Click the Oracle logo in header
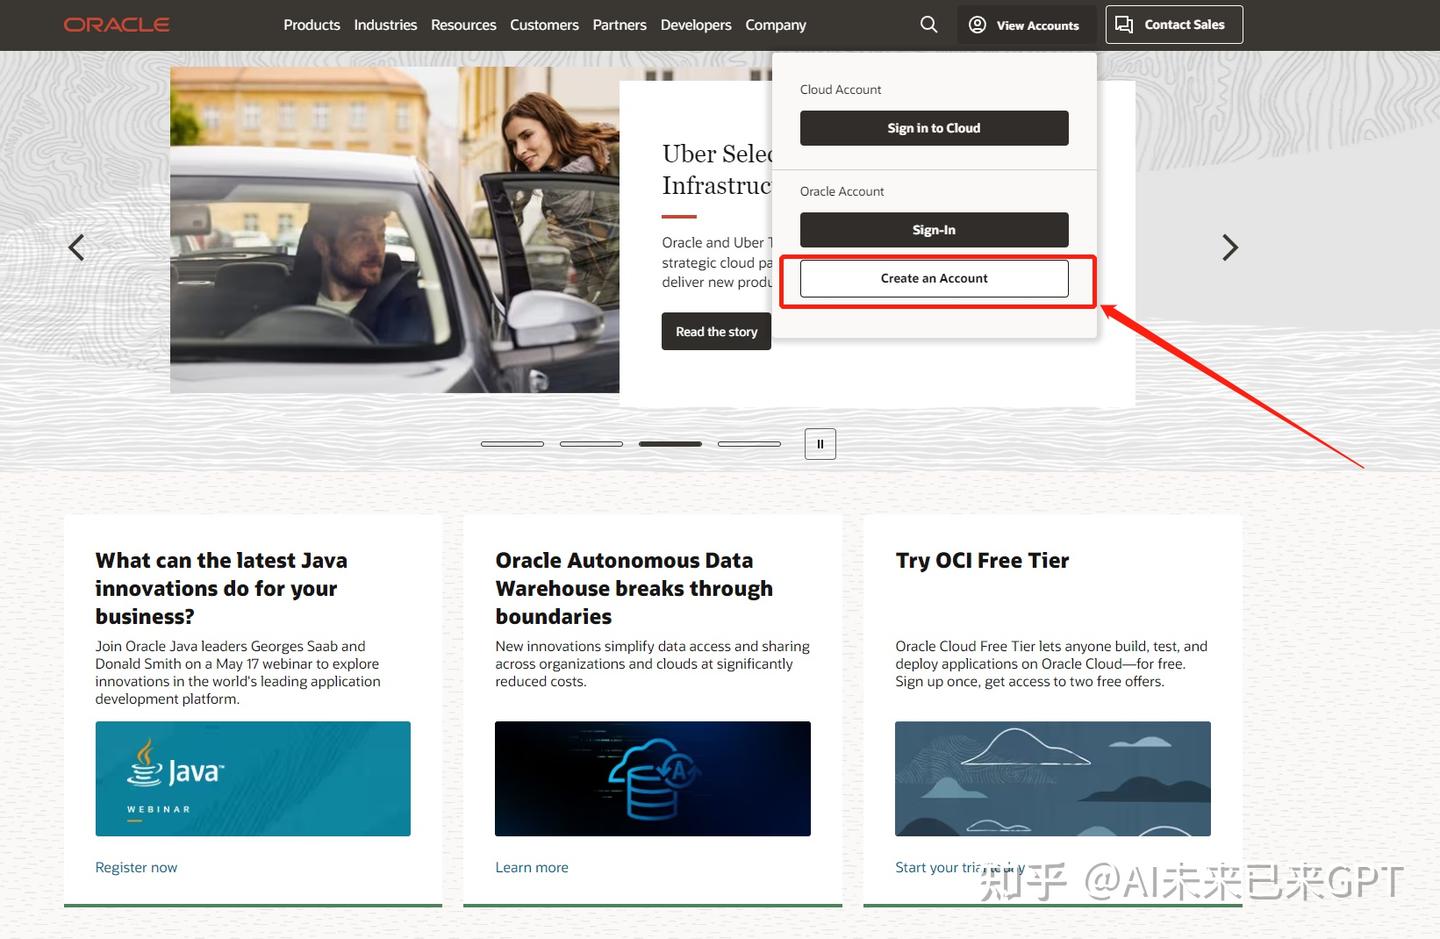The width and height of the screenshot is (1440, 939). pos(116,25)
